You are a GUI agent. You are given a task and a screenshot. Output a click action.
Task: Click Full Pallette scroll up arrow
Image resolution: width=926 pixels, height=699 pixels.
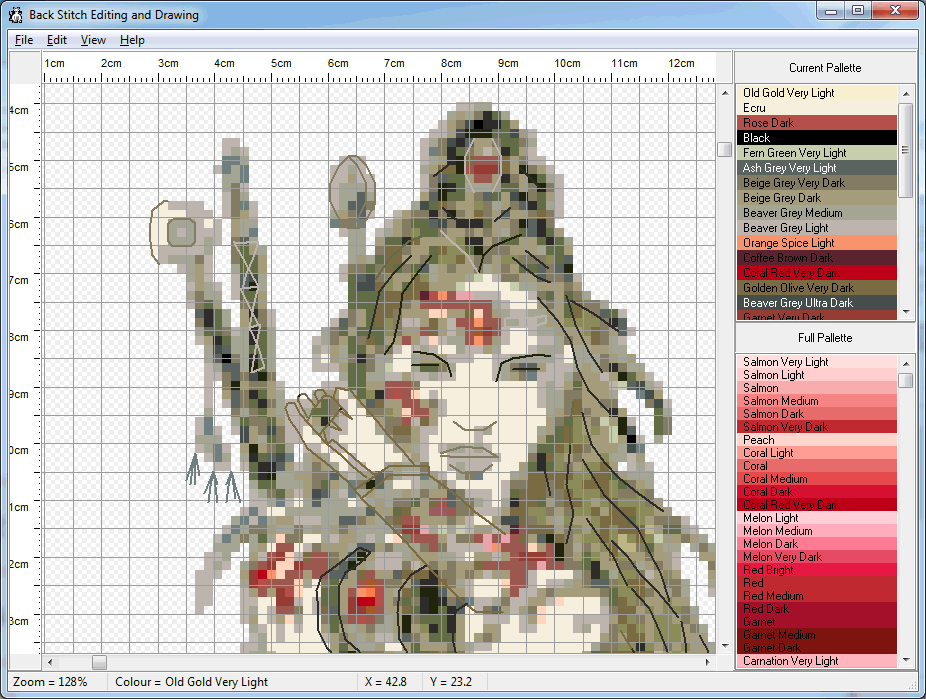point(905,363)
